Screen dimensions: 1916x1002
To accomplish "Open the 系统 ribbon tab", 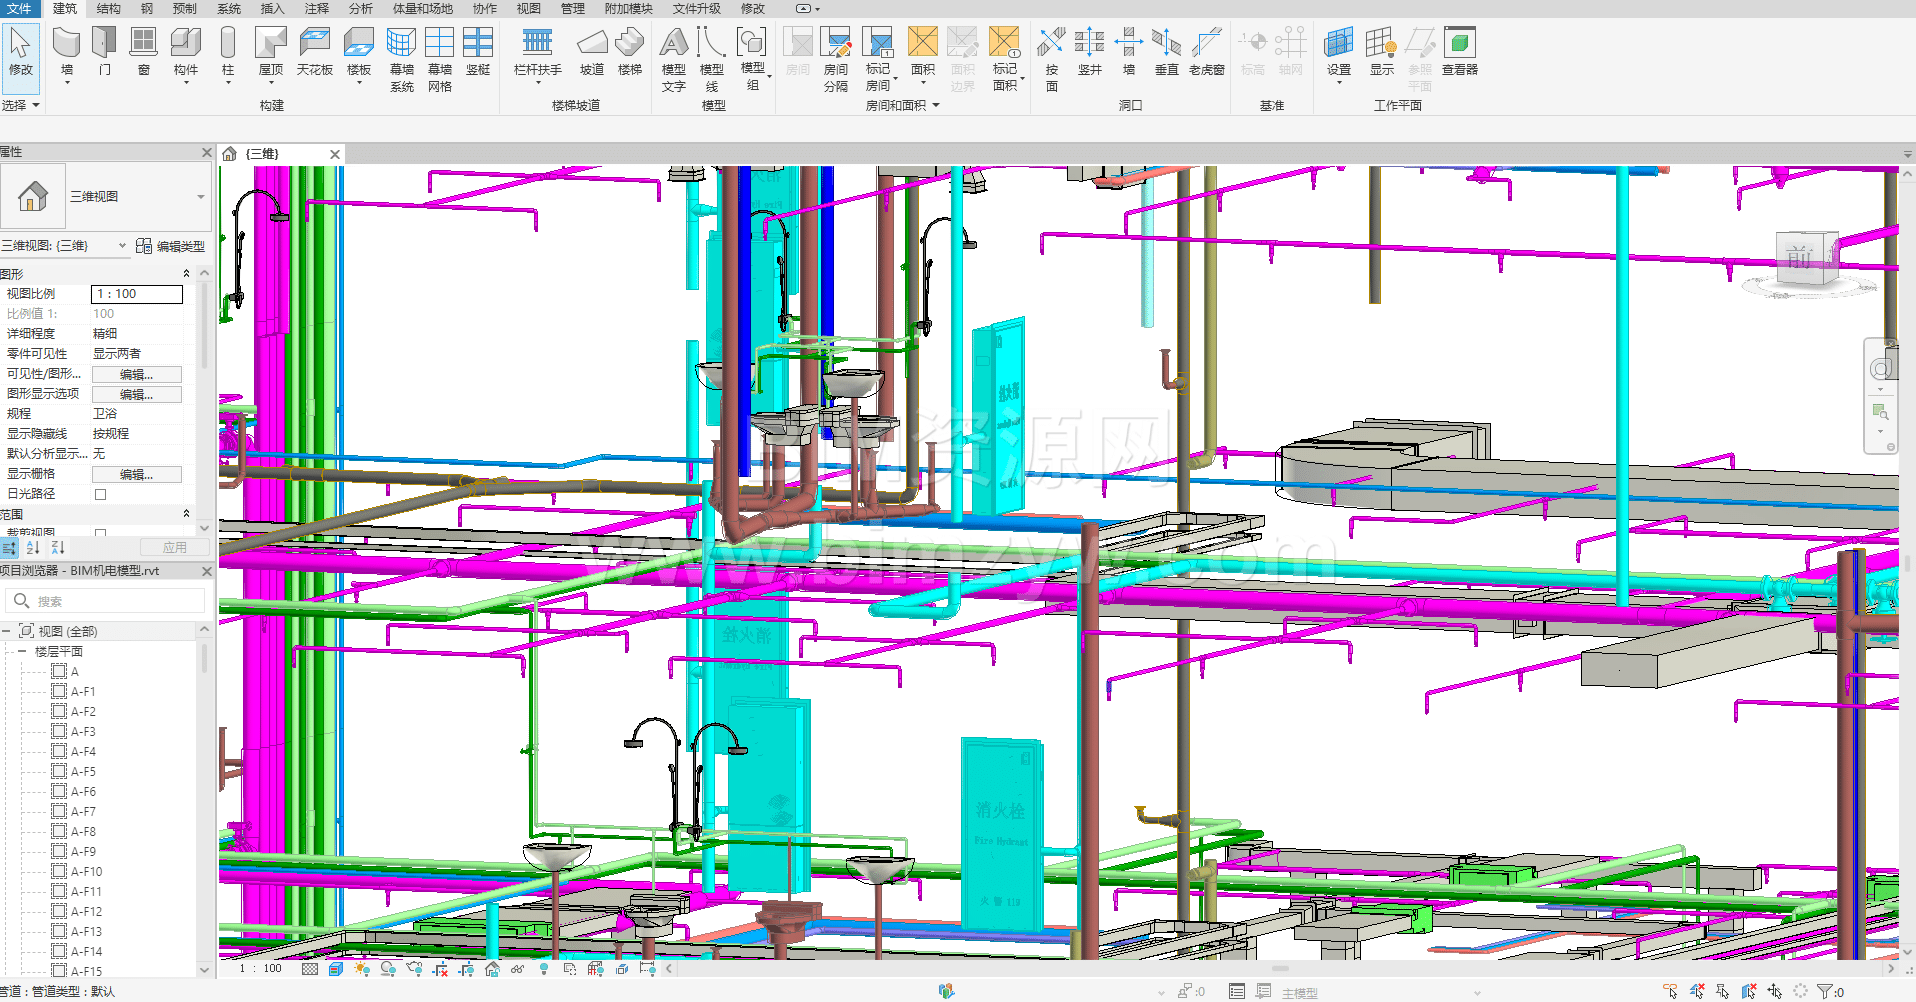I will (229, 9).
